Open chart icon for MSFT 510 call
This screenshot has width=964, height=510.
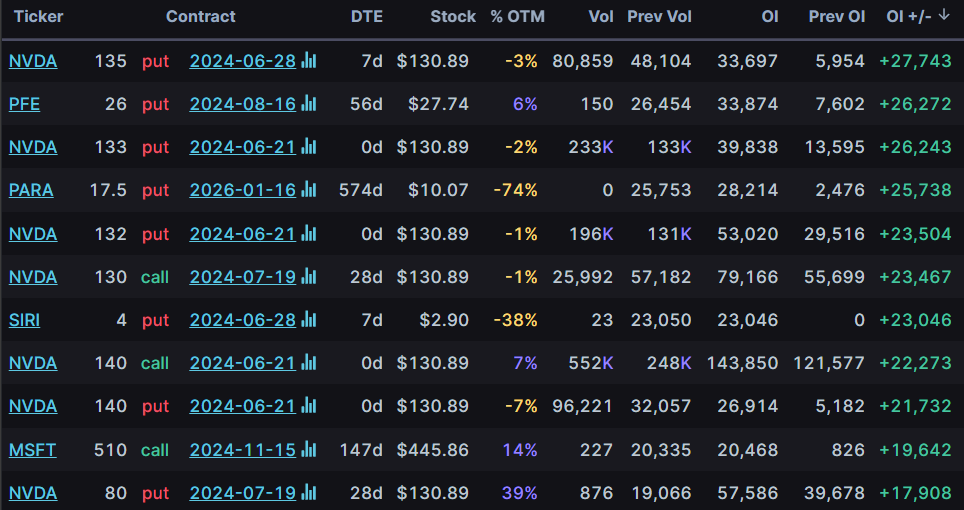click(309, 450)
